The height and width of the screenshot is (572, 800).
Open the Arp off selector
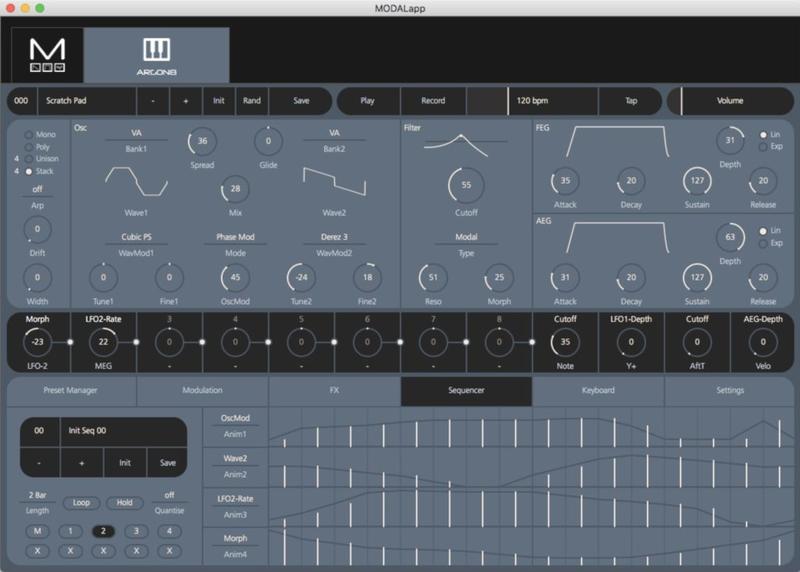[37, 189]
